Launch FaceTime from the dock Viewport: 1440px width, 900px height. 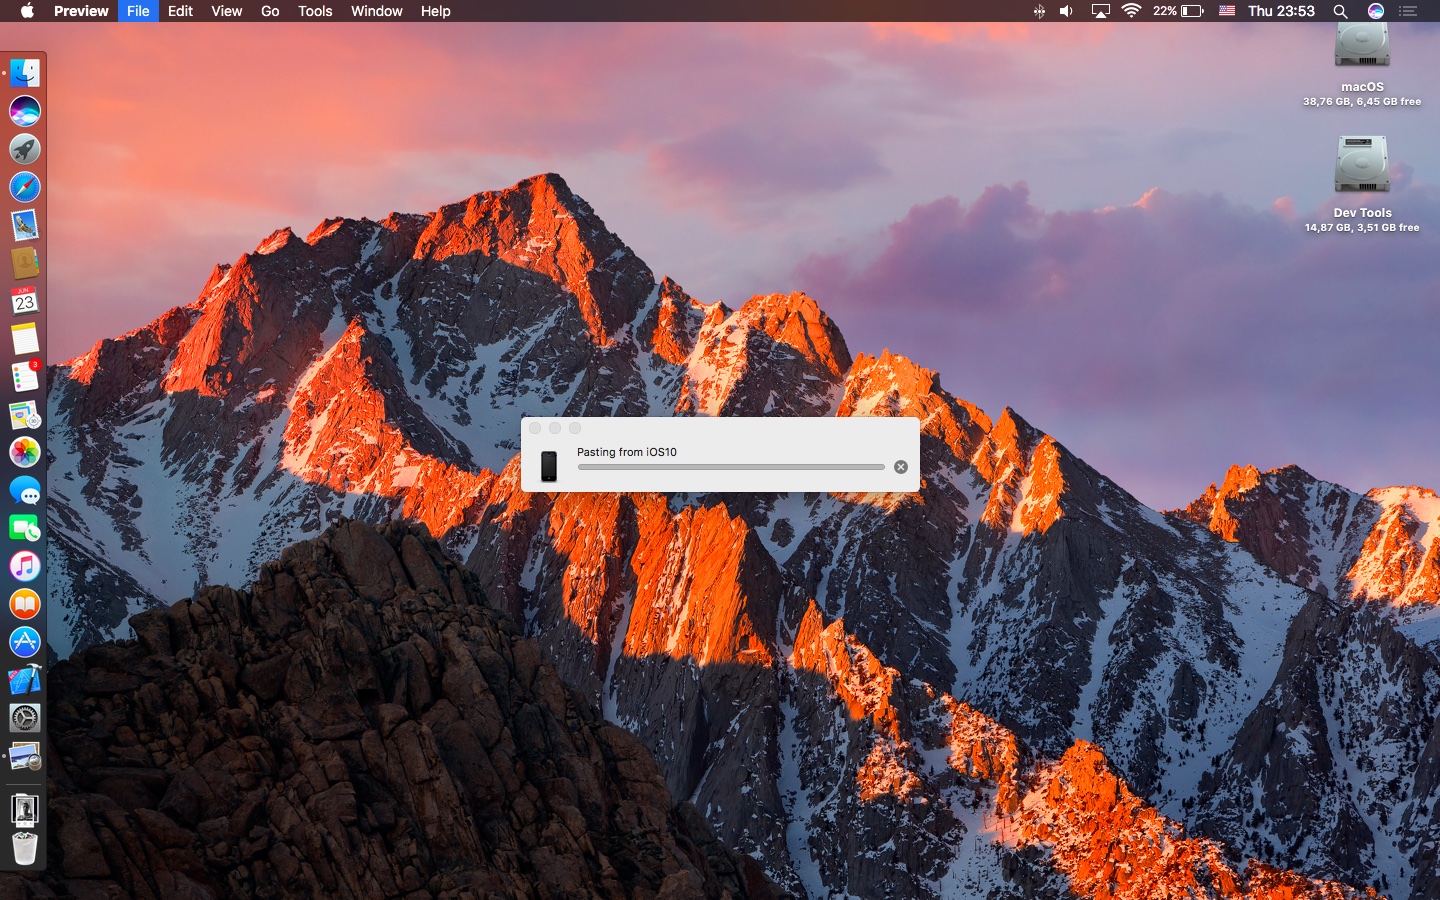pos(25,528)
